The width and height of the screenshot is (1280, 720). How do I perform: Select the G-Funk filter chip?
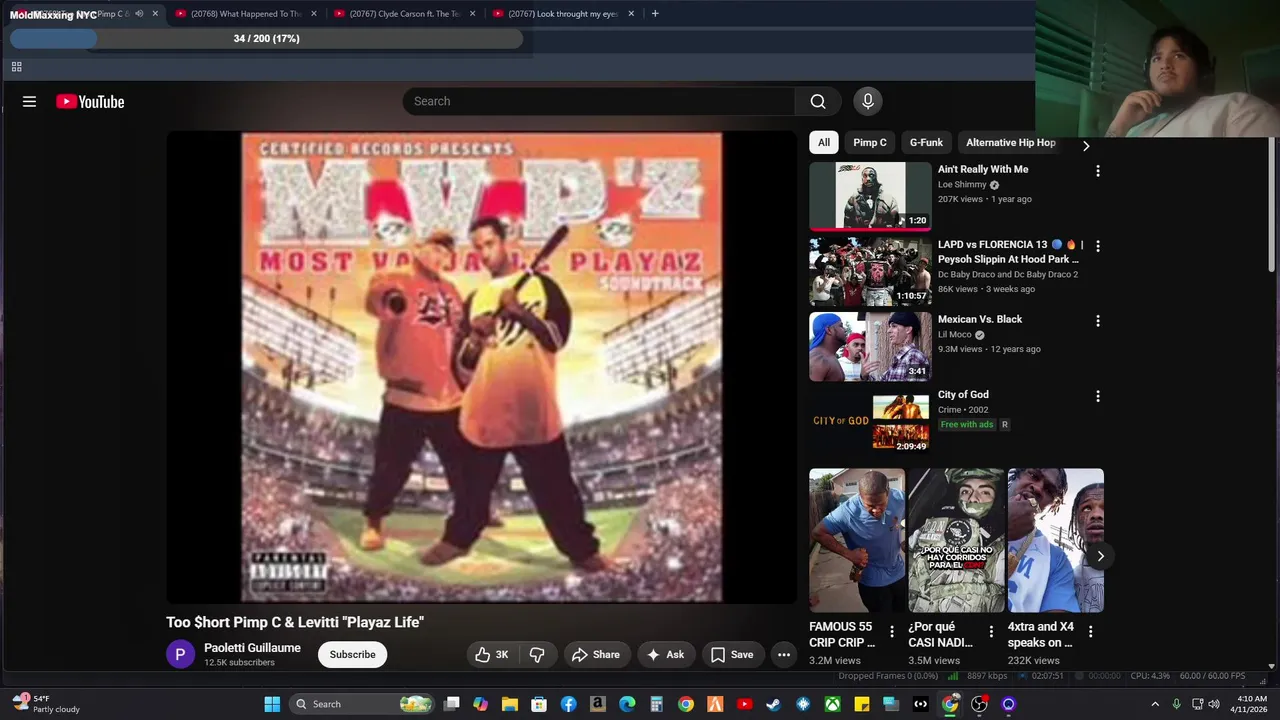[x=926, y=142]
